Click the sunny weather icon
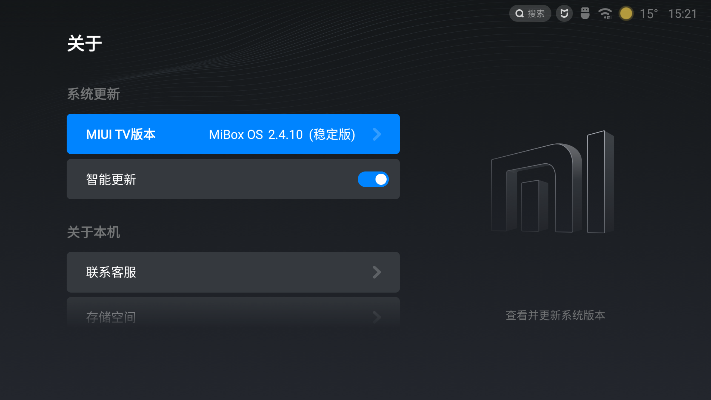711x400 pixels. pyautogui.click(x=626, y=14)
